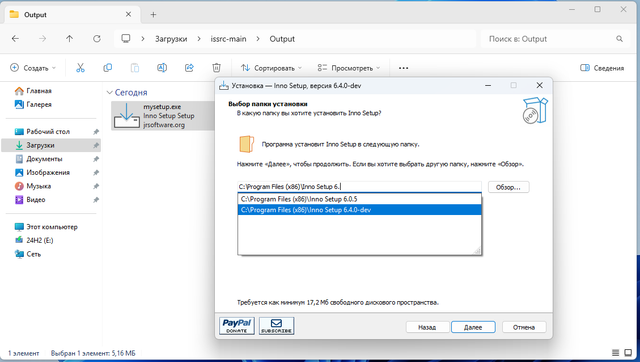The width and height of the screenshot is (640, 362).
Task: Open Главная in the sidebar
Action: [39, 91]
